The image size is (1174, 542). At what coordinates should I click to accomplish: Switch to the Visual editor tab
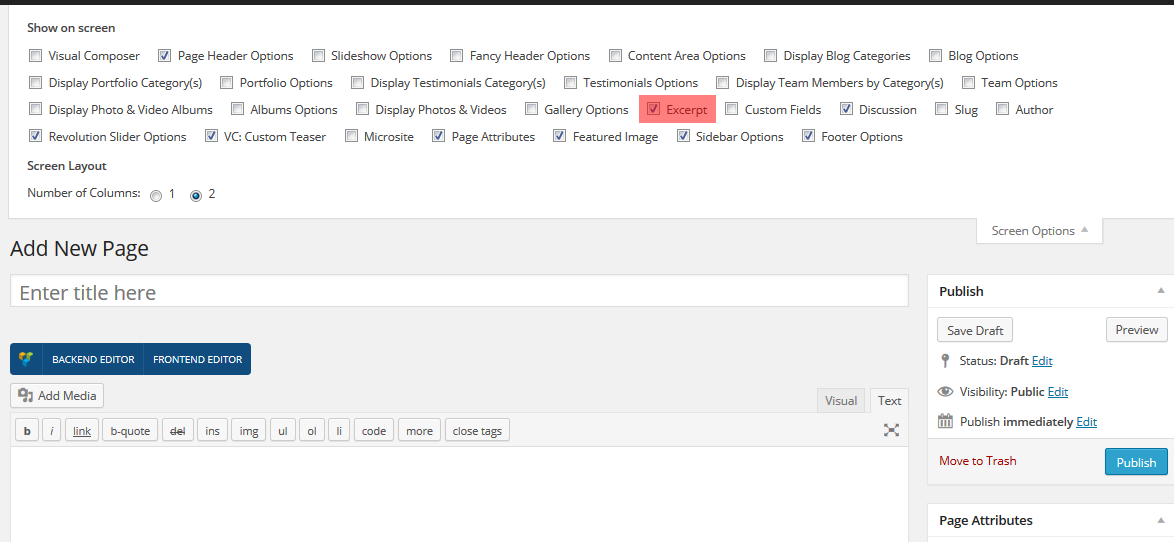(840, 401)
